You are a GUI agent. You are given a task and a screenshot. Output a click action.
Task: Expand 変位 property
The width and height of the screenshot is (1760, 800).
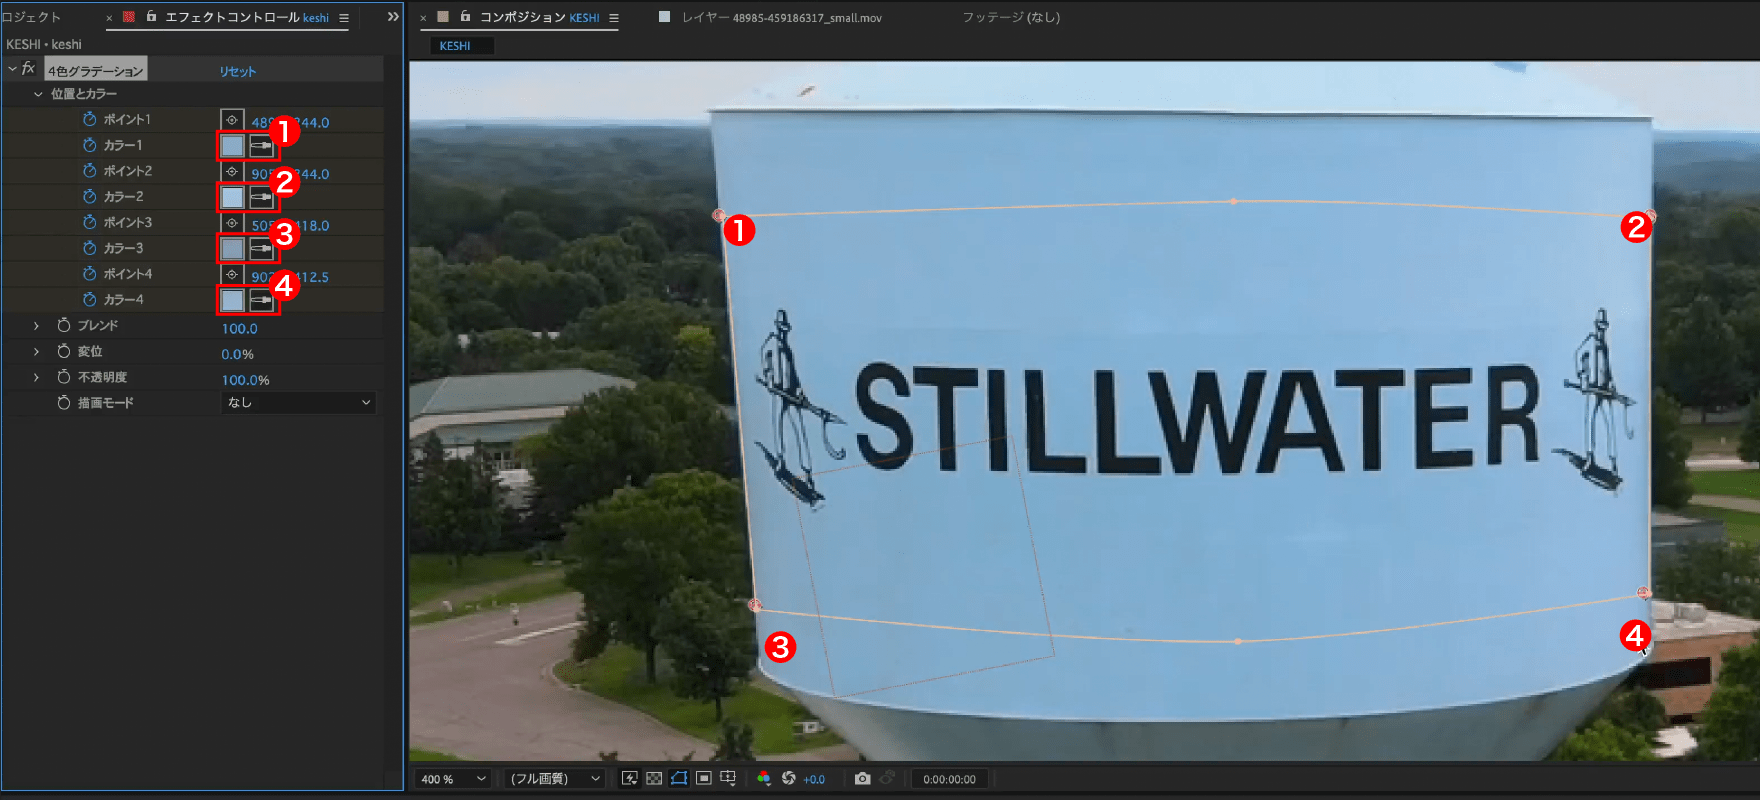(37, 352)
